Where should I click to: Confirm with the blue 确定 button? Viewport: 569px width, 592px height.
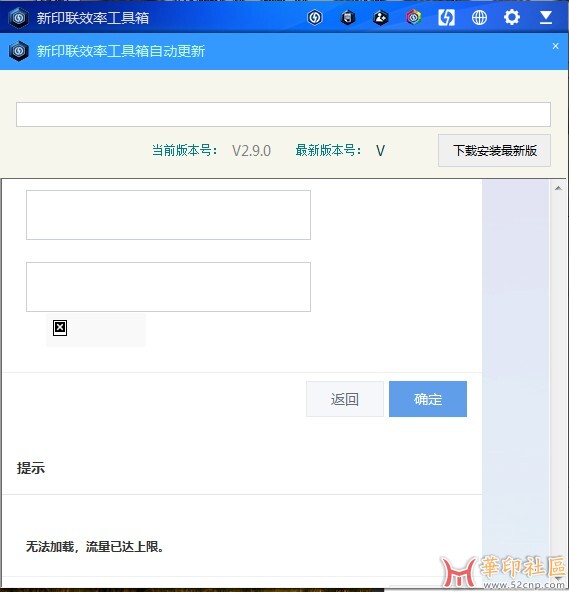click(x=428, y=399)
